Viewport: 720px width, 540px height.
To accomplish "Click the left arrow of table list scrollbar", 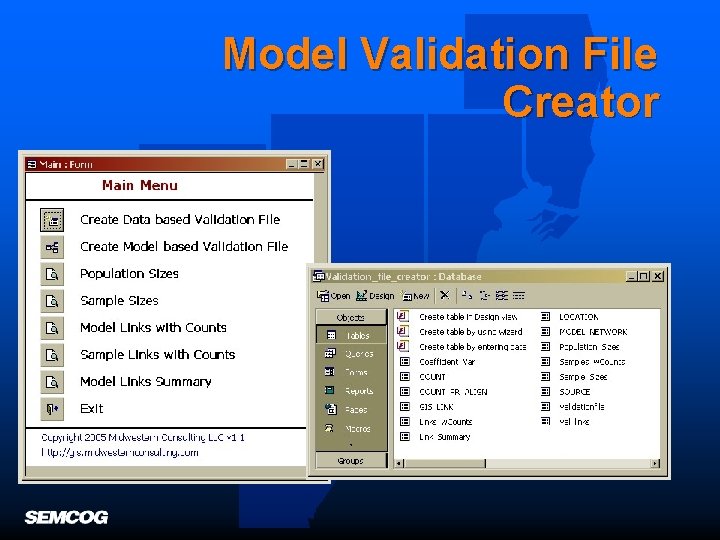I will click(x=399, y=463).
